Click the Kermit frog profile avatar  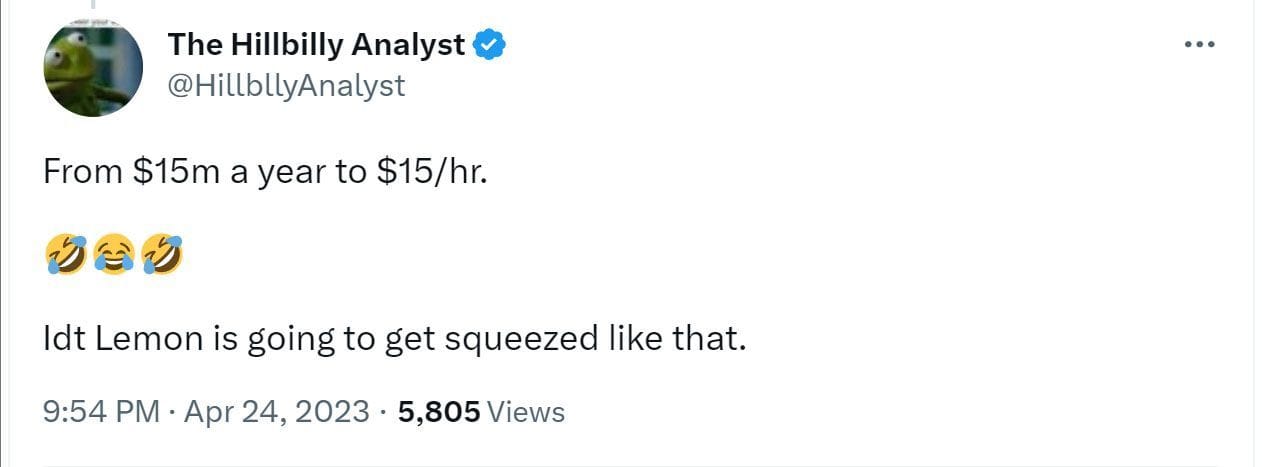click(x=92, y=68)
